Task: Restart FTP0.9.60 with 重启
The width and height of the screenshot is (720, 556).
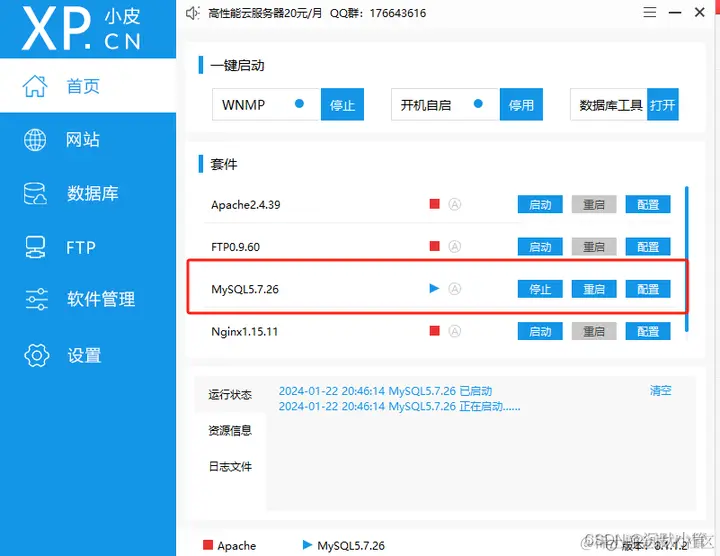Action: click(x=594, y=247)
